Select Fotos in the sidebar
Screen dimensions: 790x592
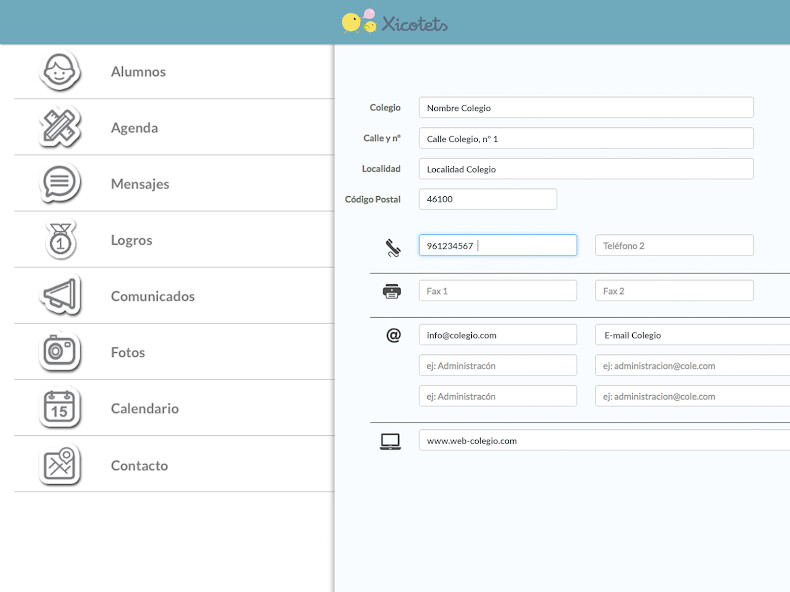pyautogui.click(x=174, y=352)
